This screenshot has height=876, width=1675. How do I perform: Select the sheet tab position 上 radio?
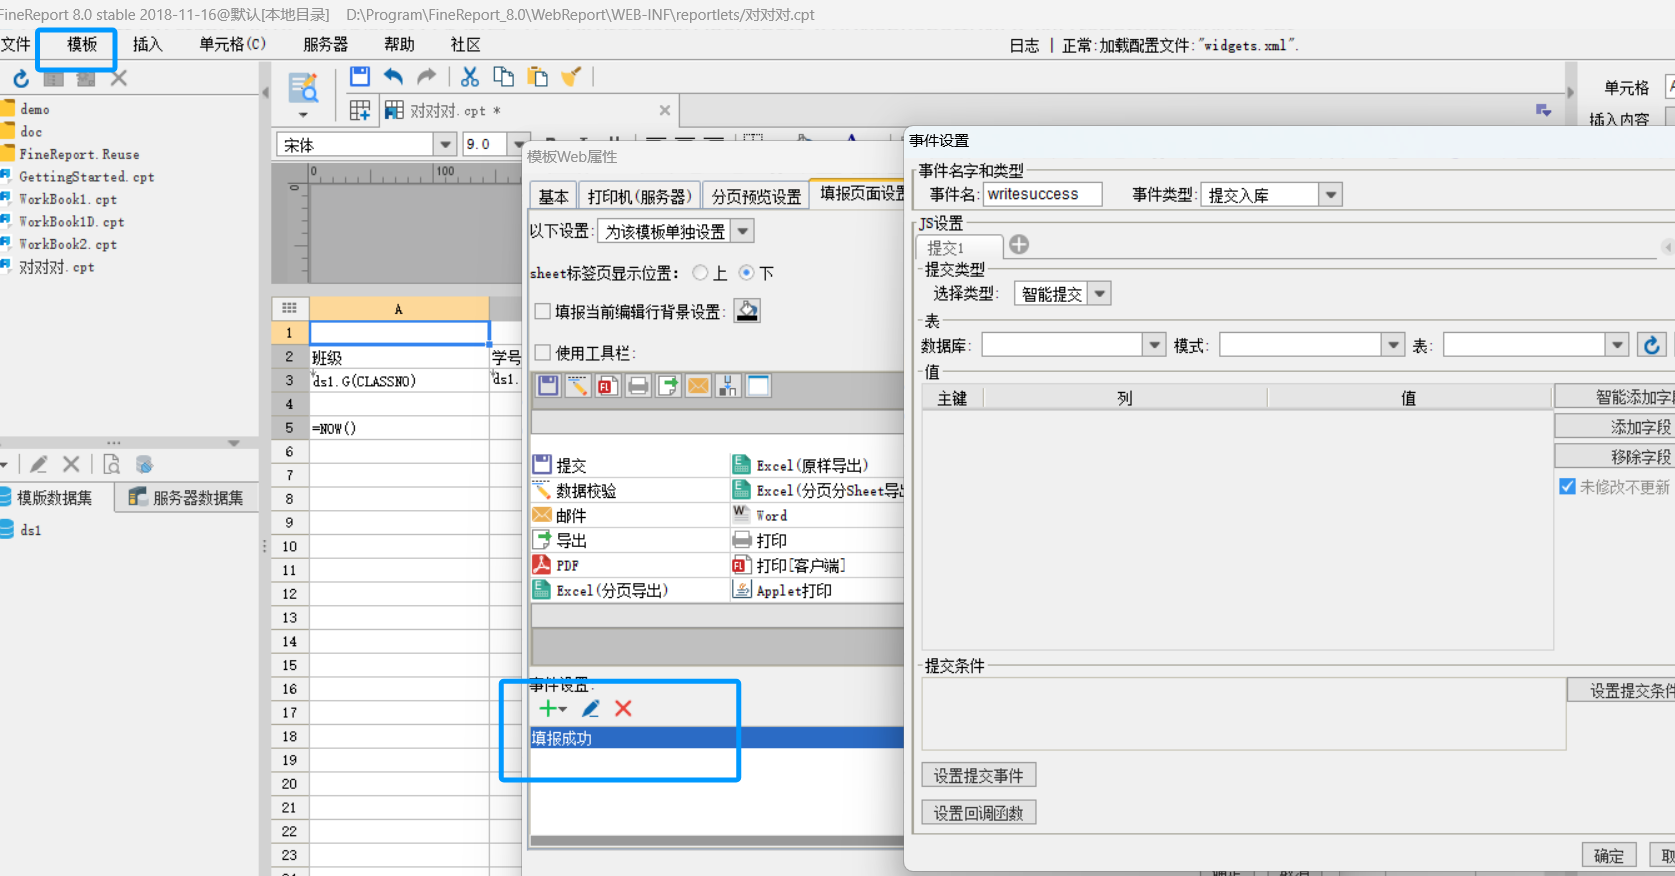pos(700,273)
